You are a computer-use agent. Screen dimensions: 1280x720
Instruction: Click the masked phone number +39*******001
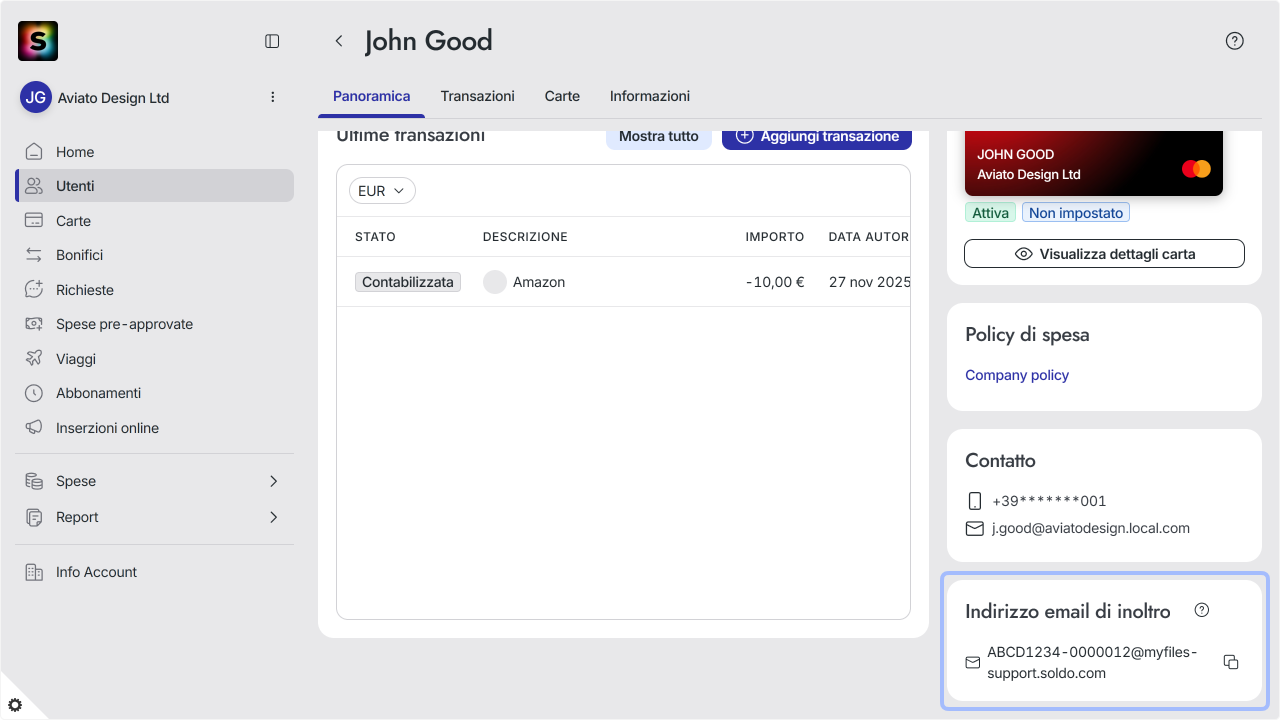point(1049,501)
